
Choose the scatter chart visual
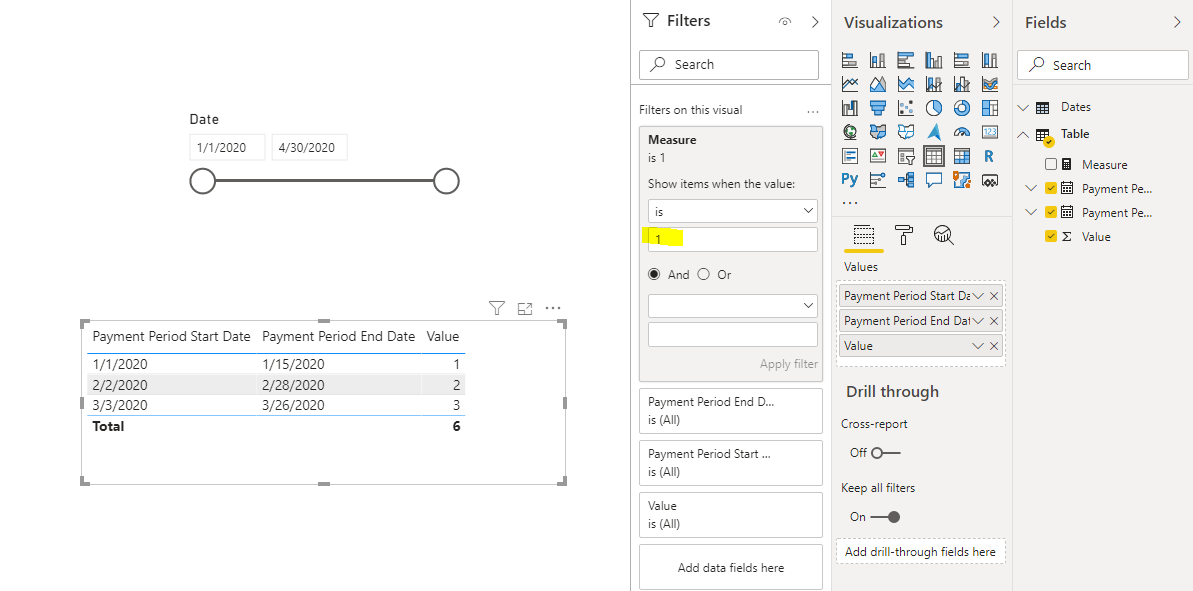click(x=905, y=108)
